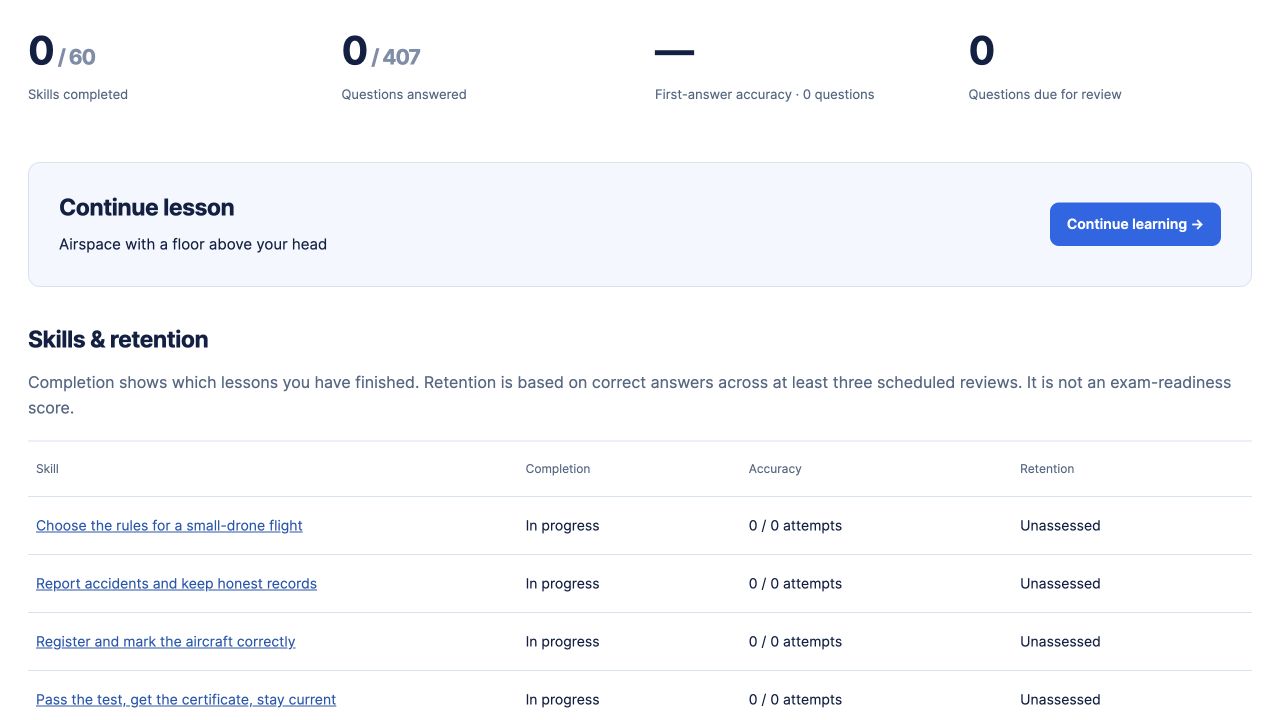The width and height of the screenshot is (1280, 720).
Task: Click '0 / 0 attempts' in the Report accidents row
Action: click(795, 584)
